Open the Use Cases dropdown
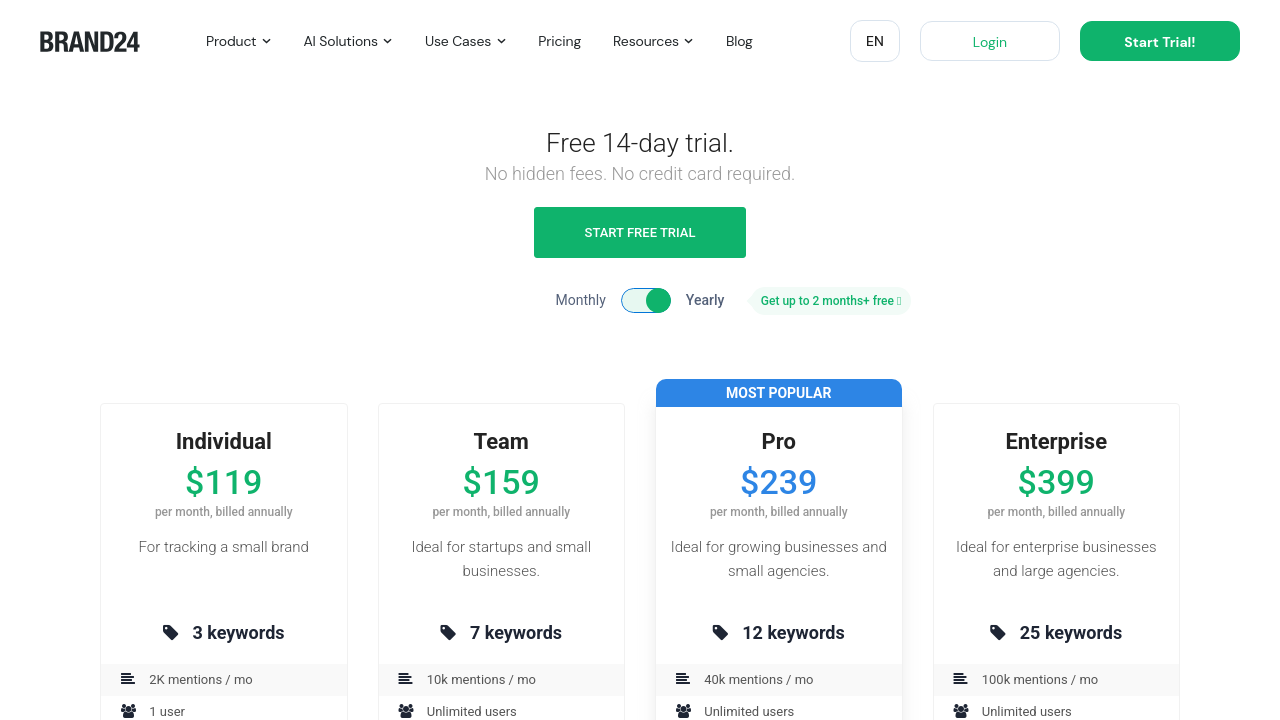1280x720 pixels. coord(465,41)
